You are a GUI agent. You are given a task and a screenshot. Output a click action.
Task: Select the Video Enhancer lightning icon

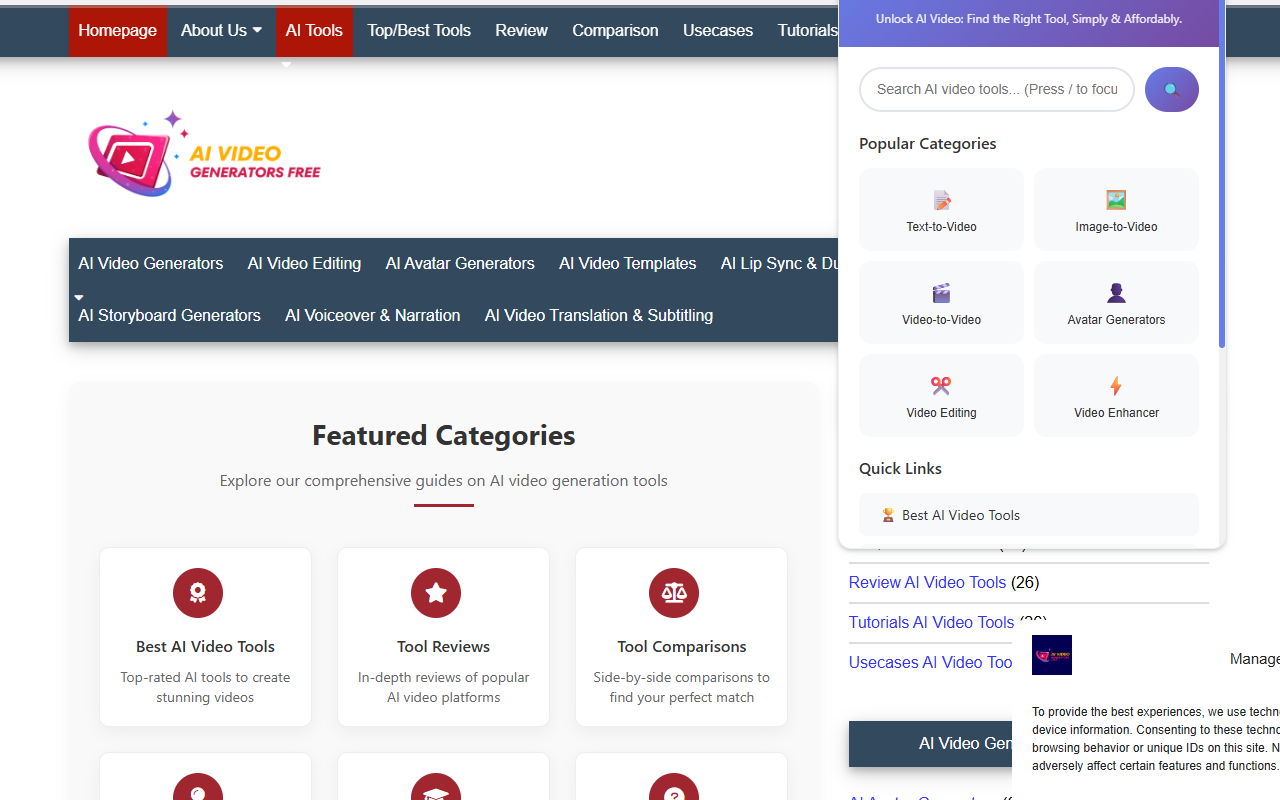1115,385
